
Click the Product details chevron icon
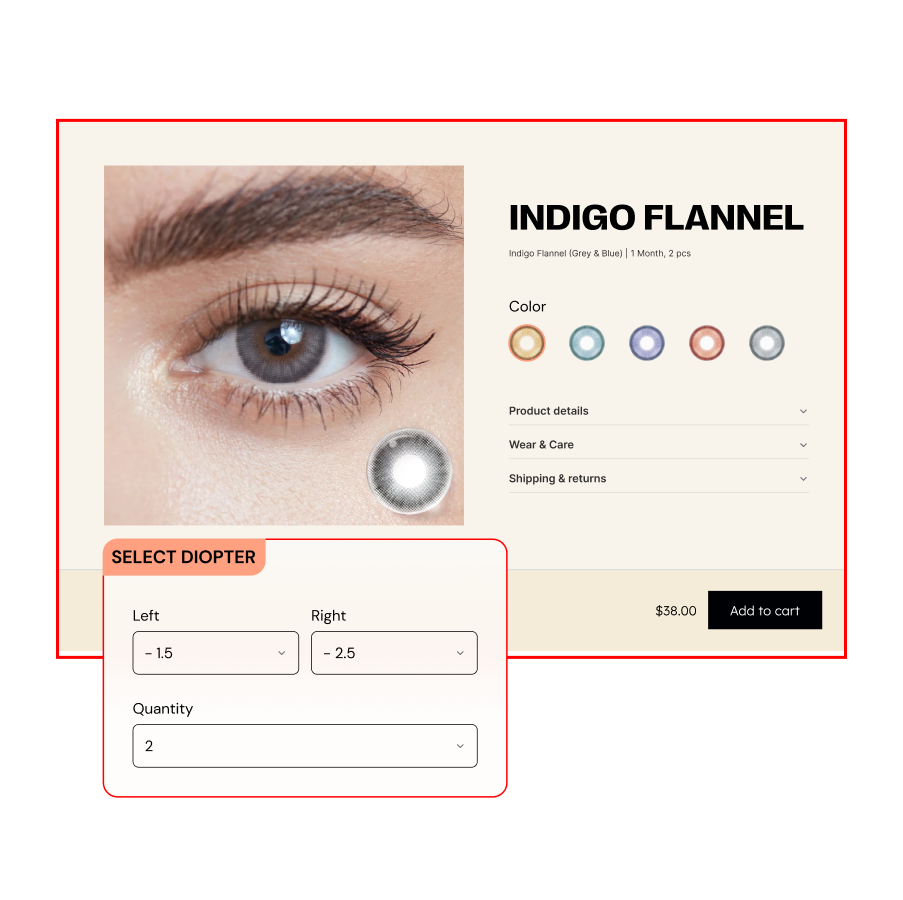point(803,411)
